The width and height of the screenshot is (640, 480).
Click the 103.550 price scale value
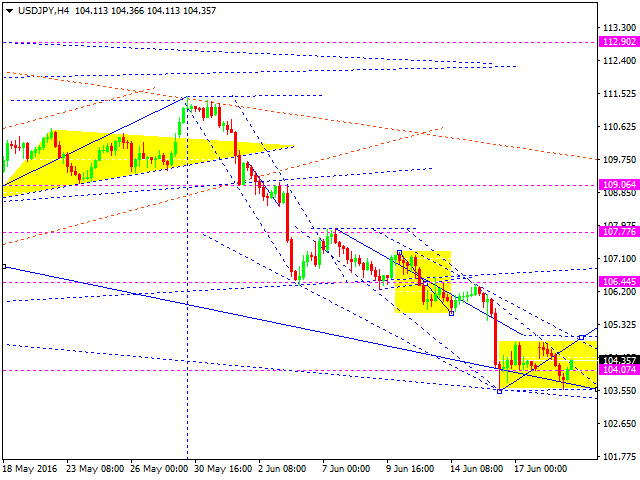[x=619, y=391]
